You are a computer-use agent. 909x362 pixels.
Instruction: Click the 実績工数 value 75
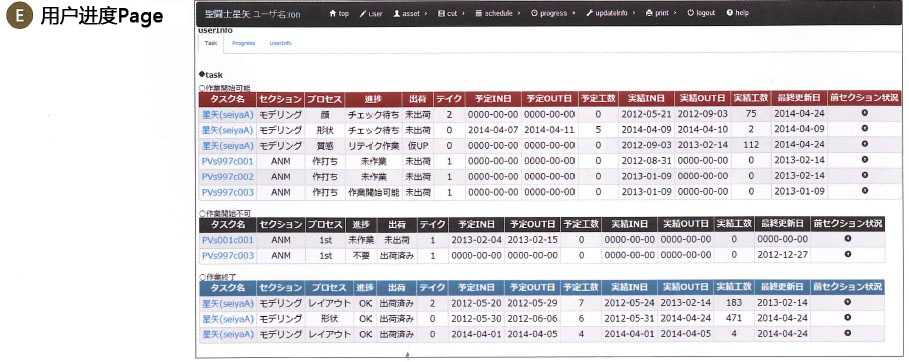[750, 114]
